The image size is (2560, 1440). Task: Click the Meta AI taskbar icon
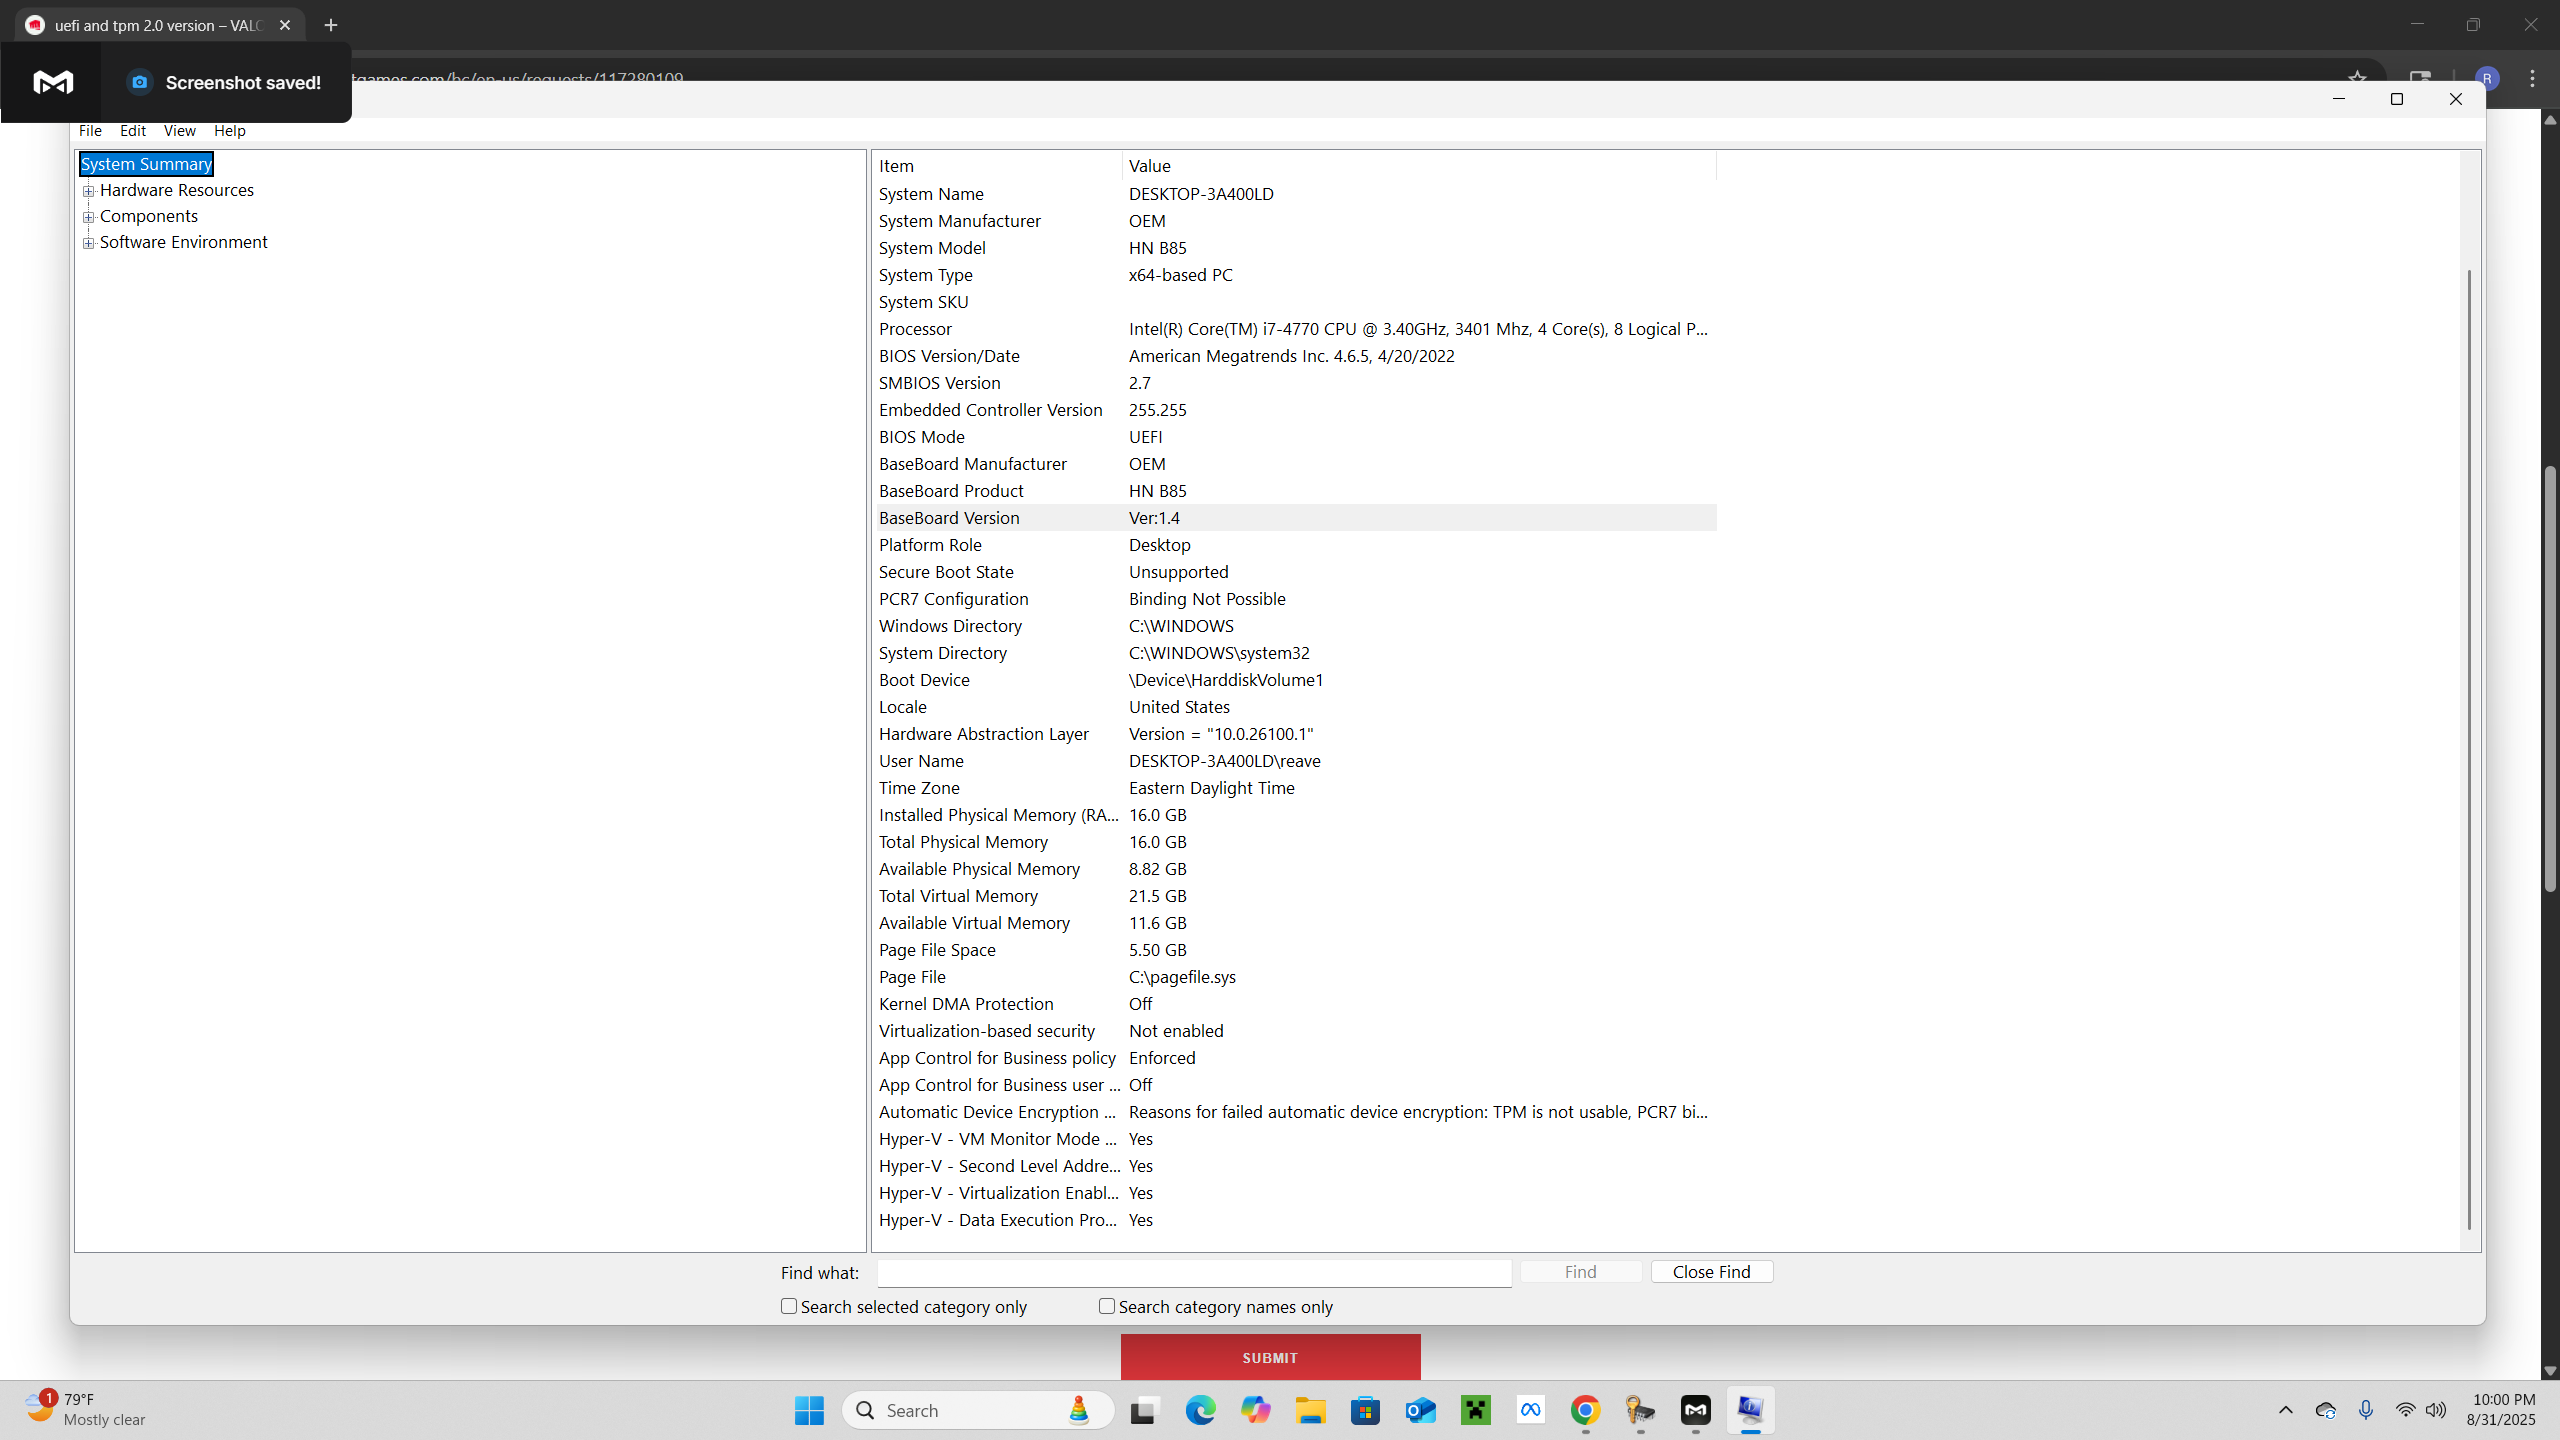coord(1530,1410)
